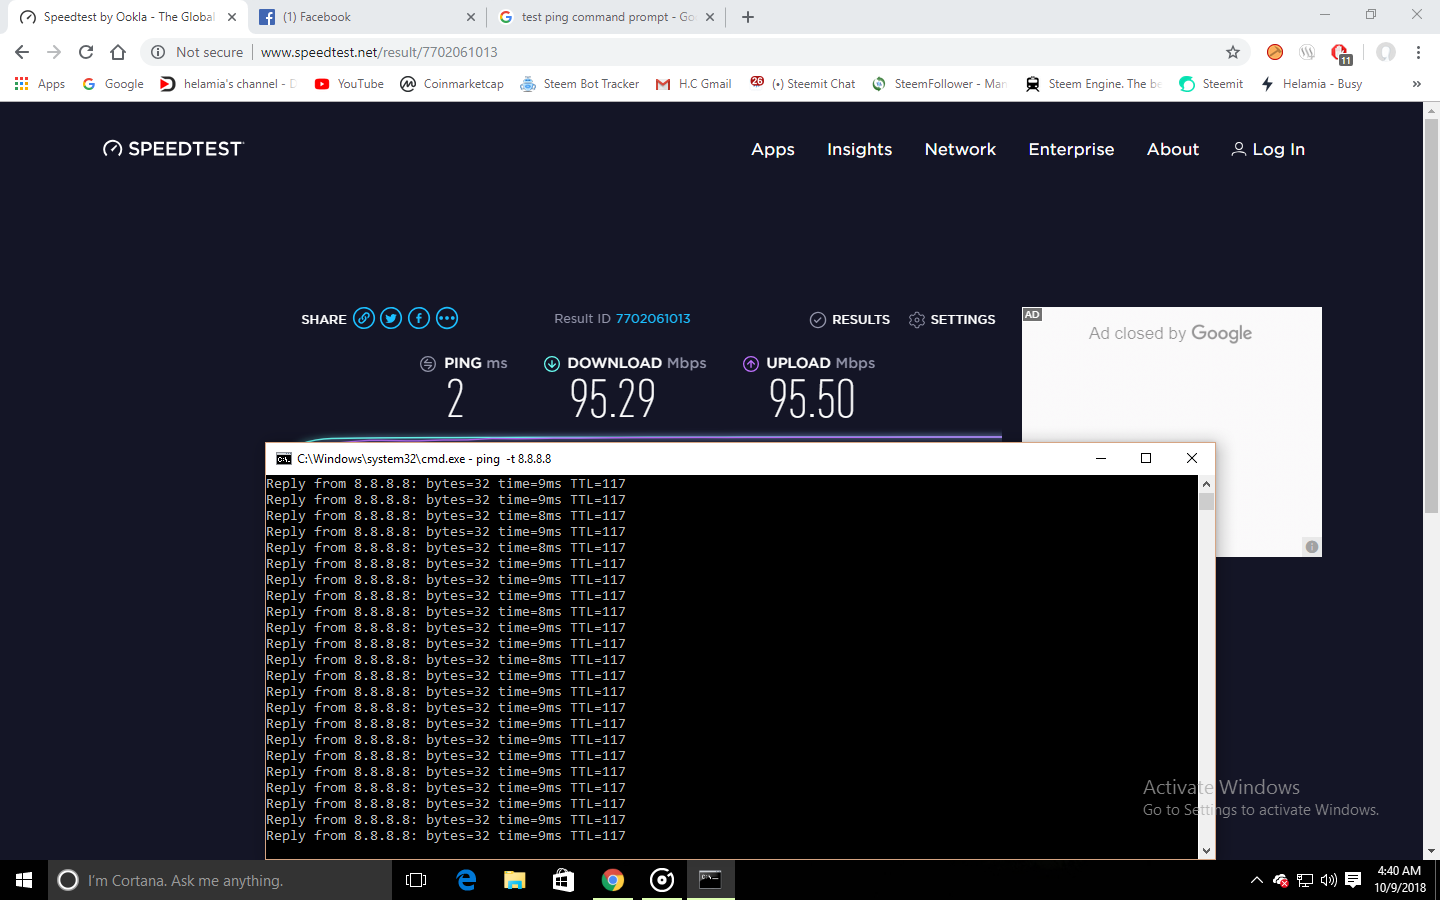Share result on Twitter icon

(x=391, y=319)
